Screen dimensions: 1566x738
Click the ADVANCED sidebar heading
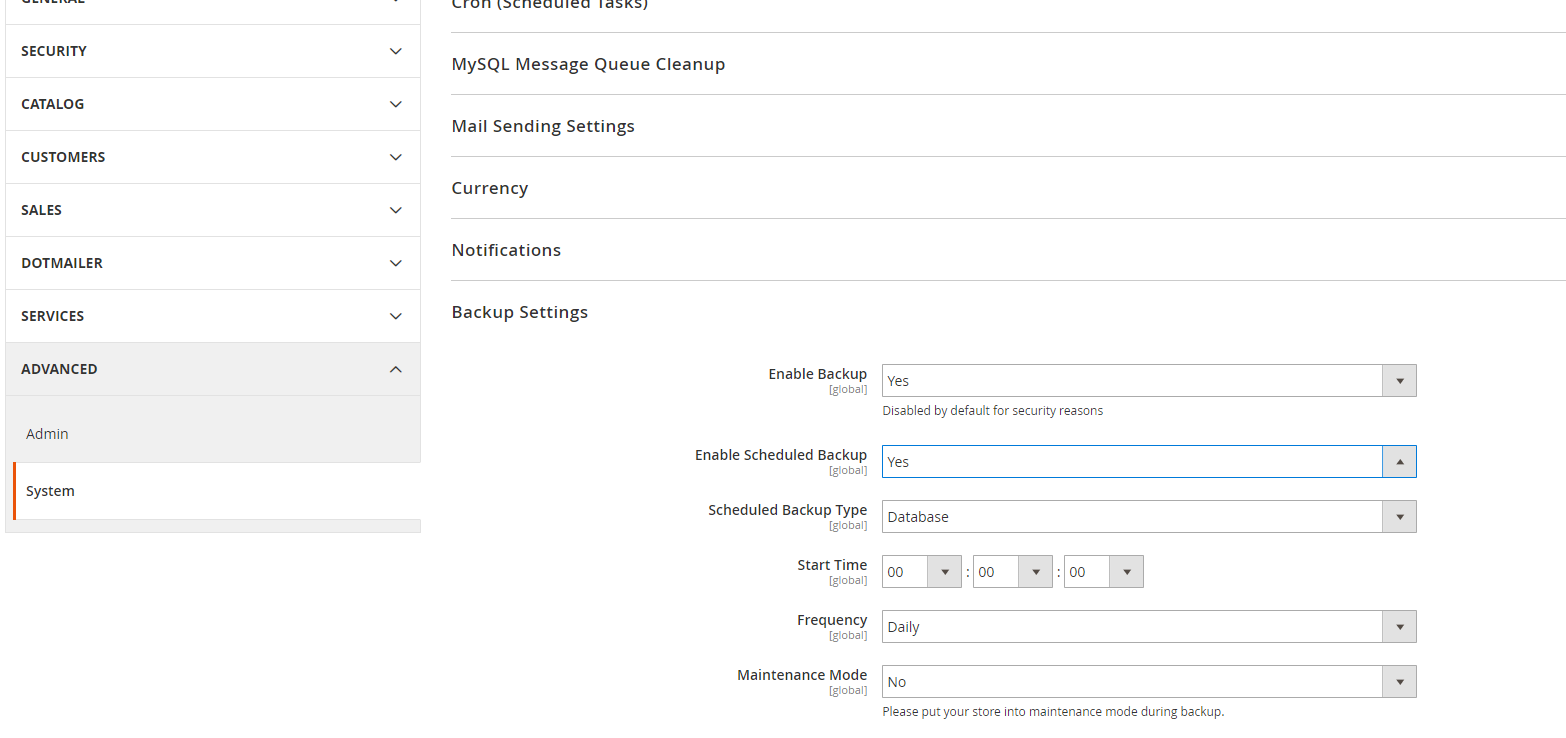[213, 369]
